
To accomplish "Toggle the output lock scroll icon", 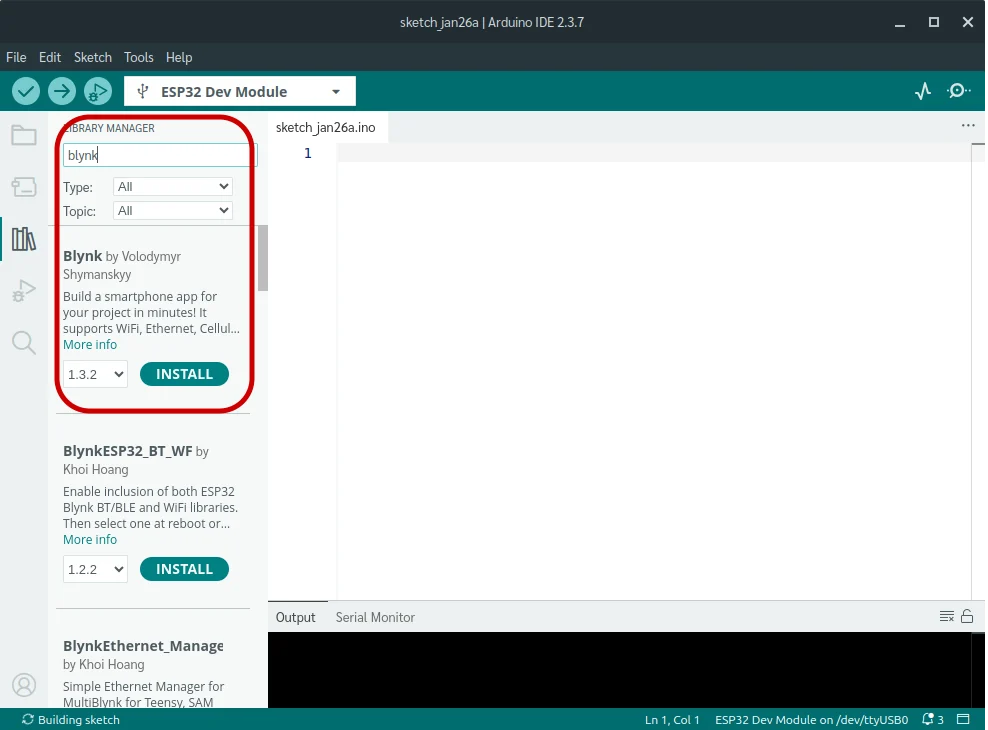I will pyautogui.click(x=967, y=616).
